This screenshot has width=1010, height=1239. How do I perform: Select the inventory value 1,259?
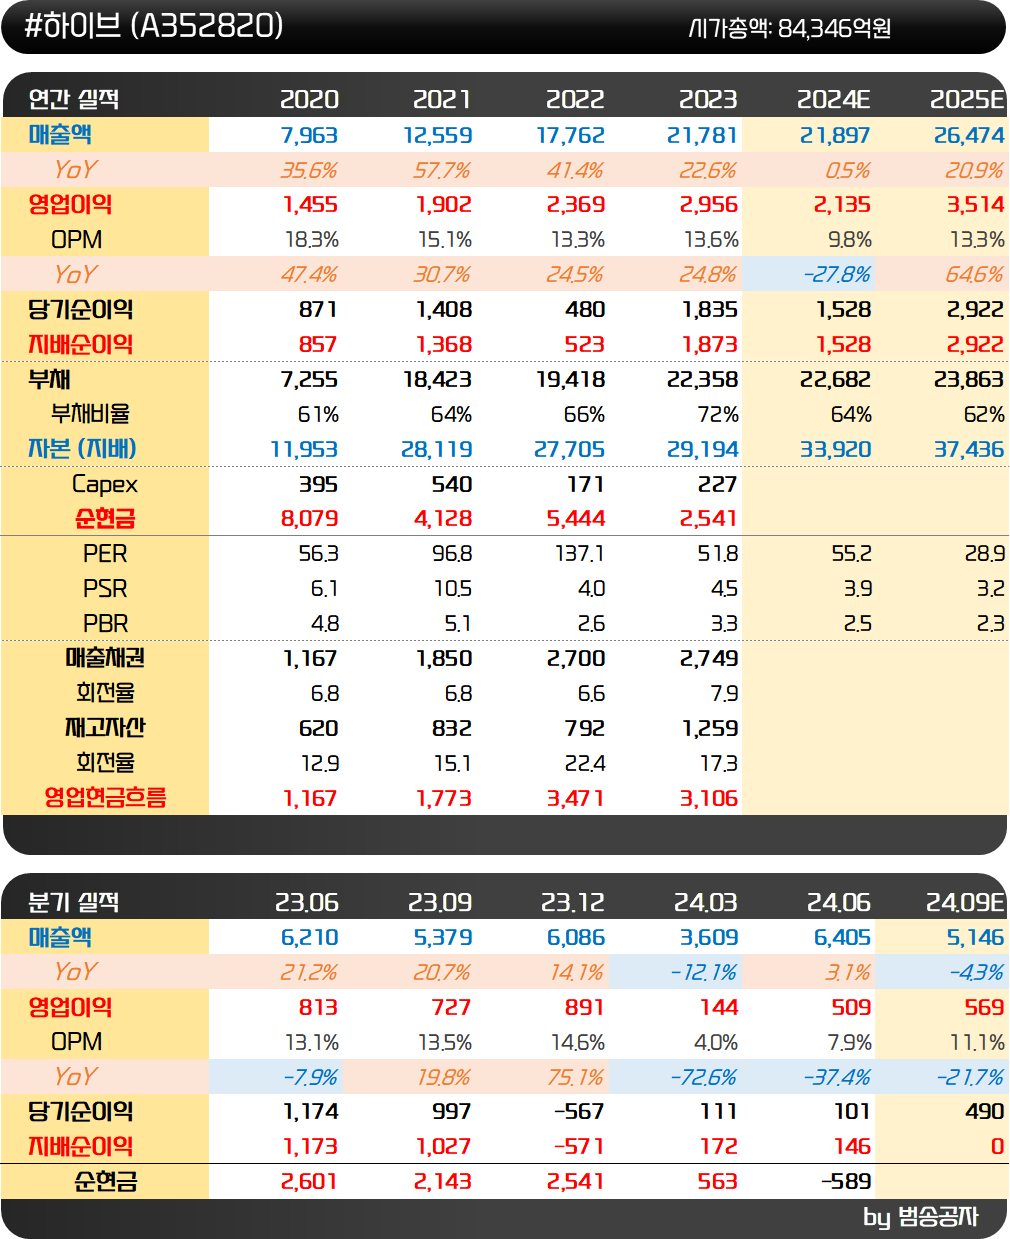(710, 728)
